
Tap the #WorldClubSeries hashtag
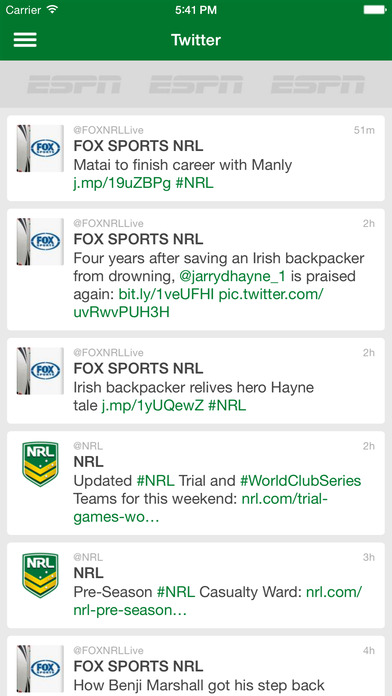(x=301, y=481)
